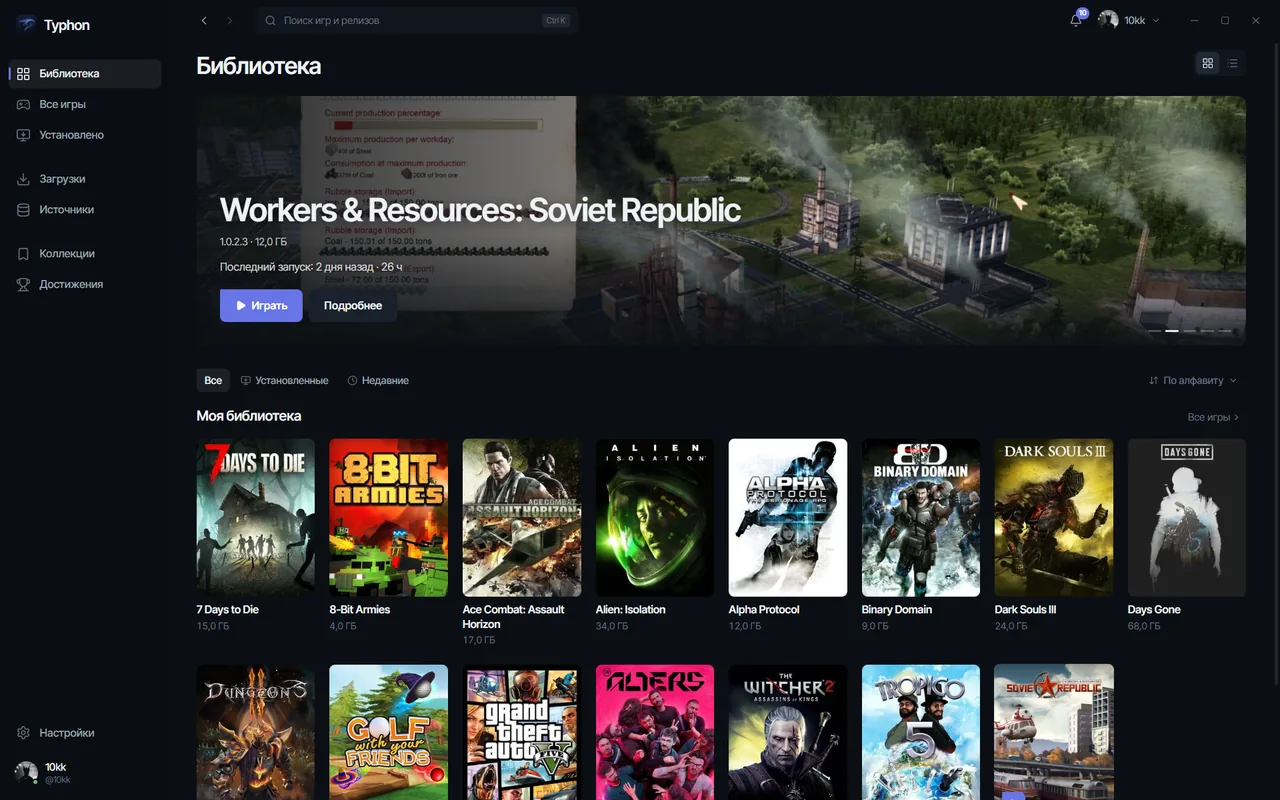Open the Alien: Isolation cover
The image size is (1280, 800).
tap(655, 518)
